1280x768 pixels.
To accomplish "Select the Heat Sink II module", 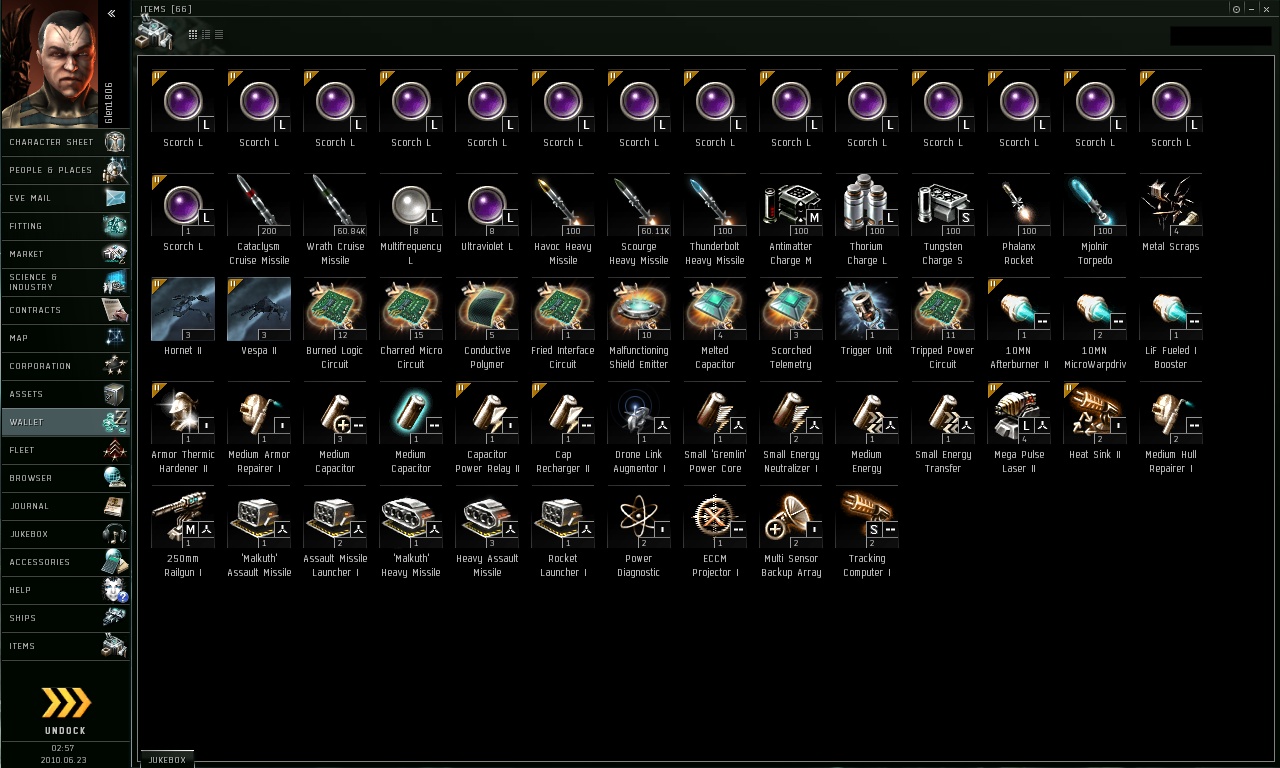I will point(1095,421).
